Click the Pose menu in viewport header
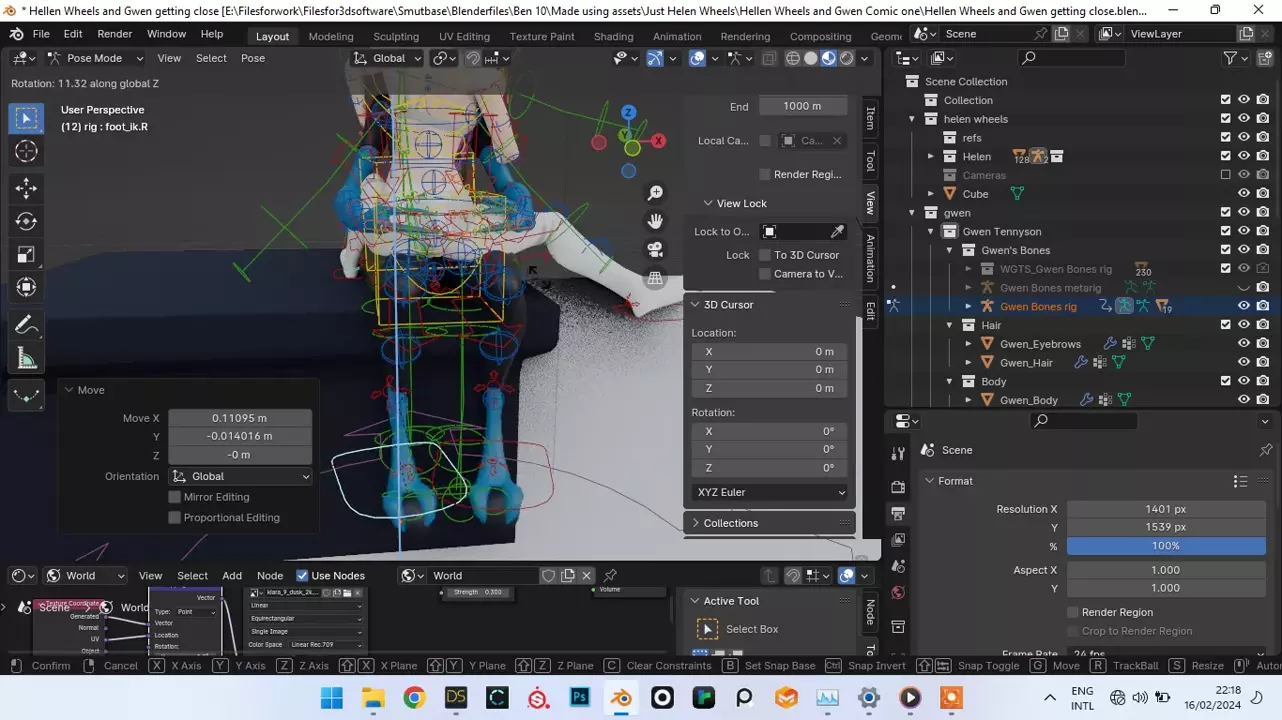 click(253, 58)
